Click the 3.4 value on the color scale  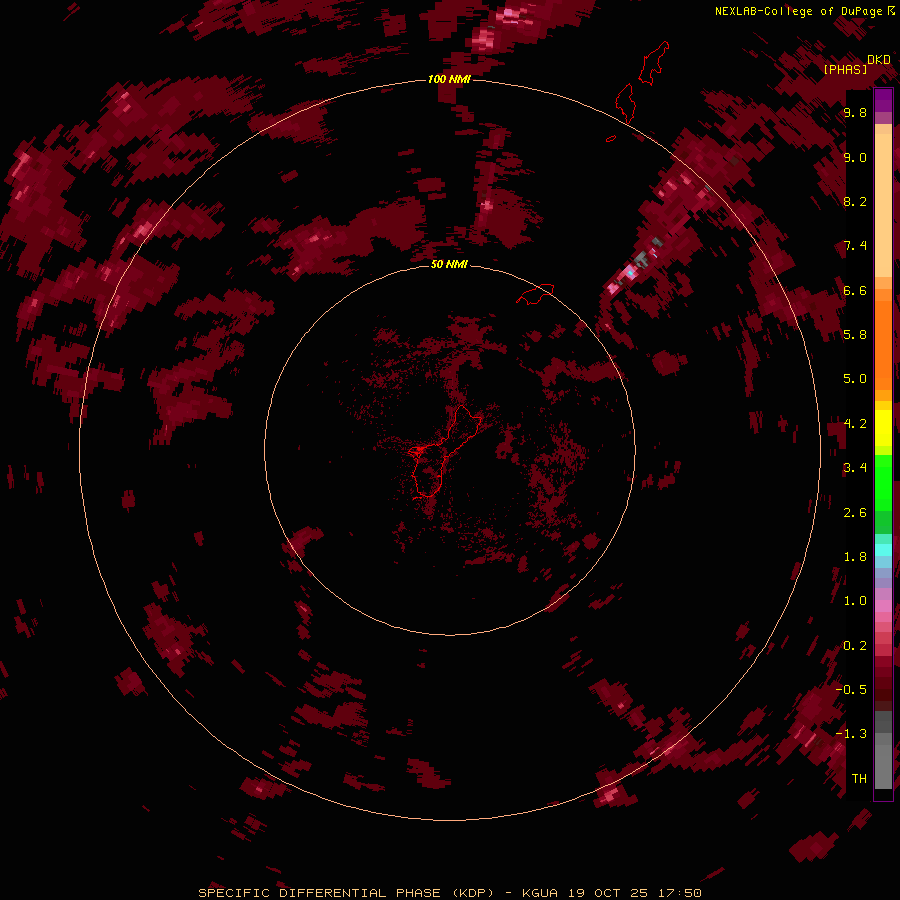coord(855,467)
